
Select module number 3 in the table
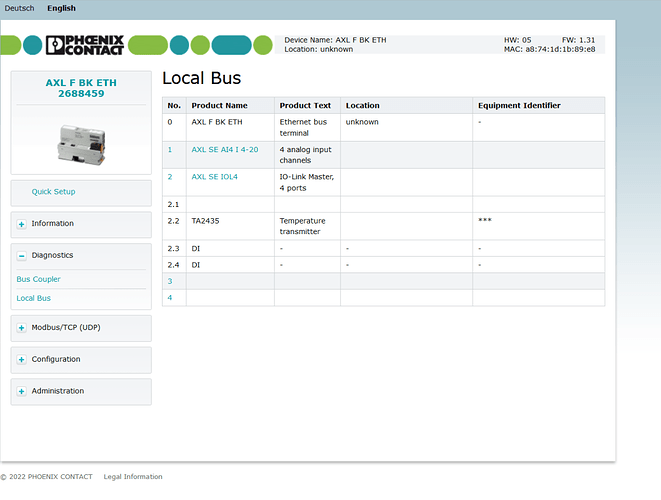[170, 281]
